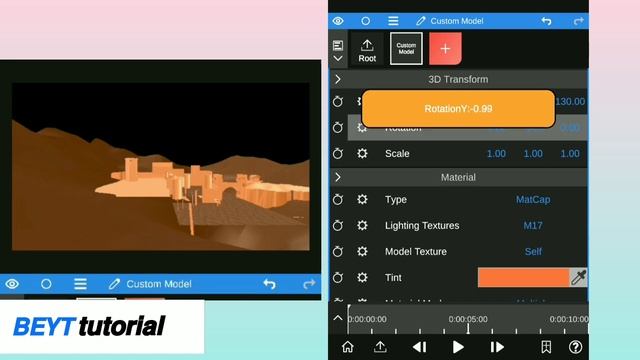Viewport: 640px width, 360px height.
Task: Open hamburger menu in right panel top bar
Action: (x=393, y=21)
